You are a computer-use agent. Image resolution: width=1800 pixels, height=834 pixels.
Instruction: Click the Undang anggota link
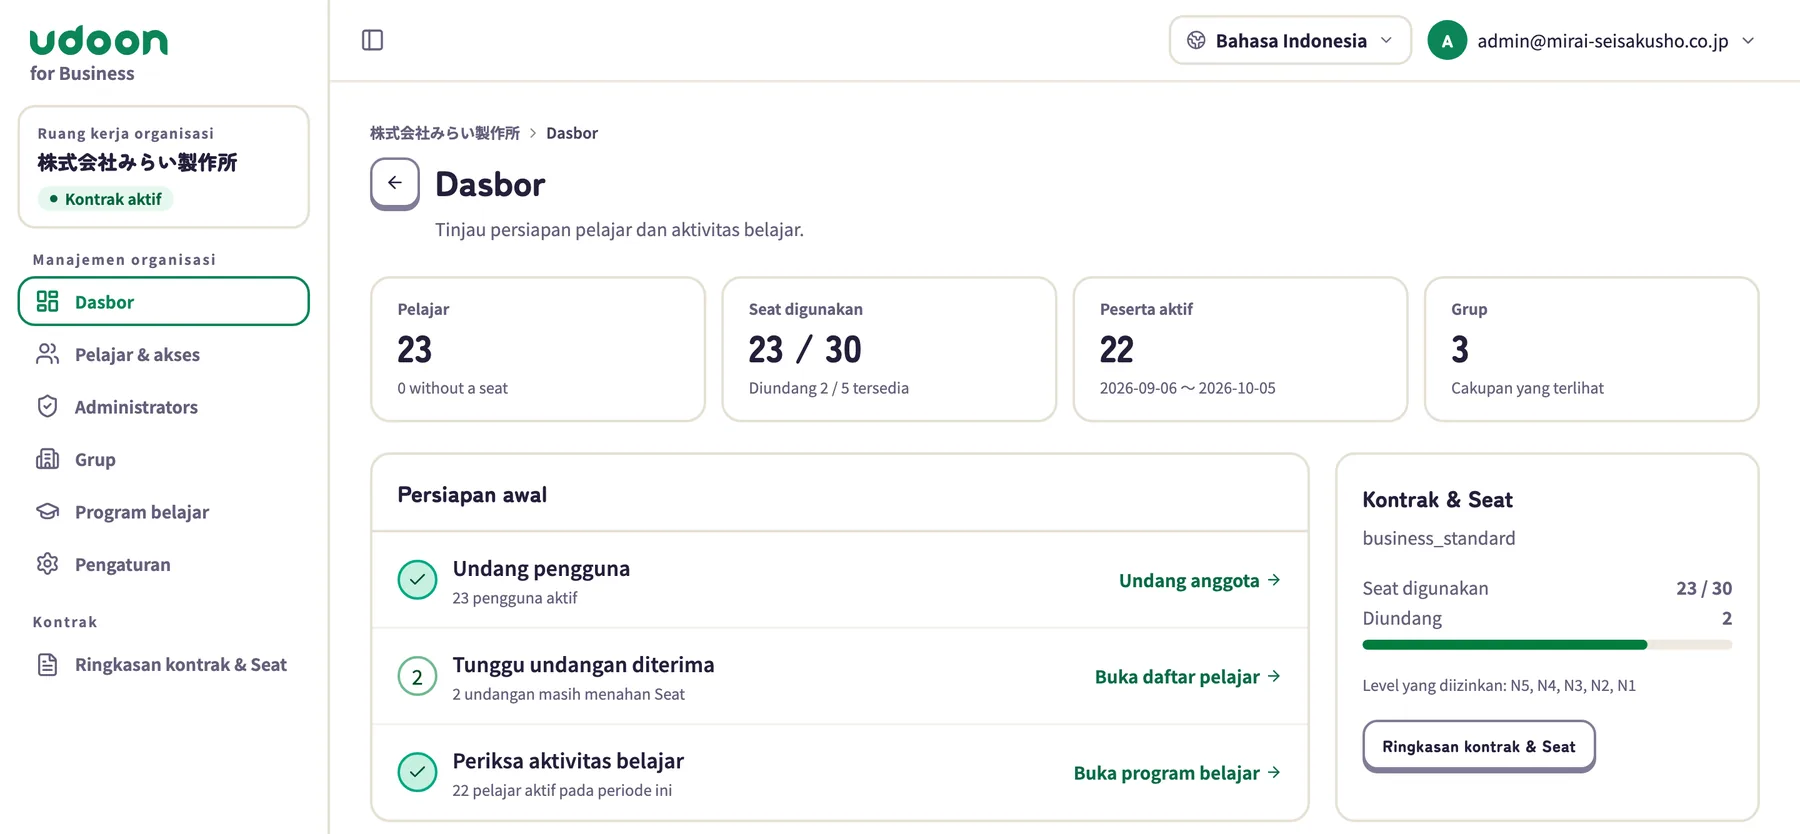click(1199, 580)
